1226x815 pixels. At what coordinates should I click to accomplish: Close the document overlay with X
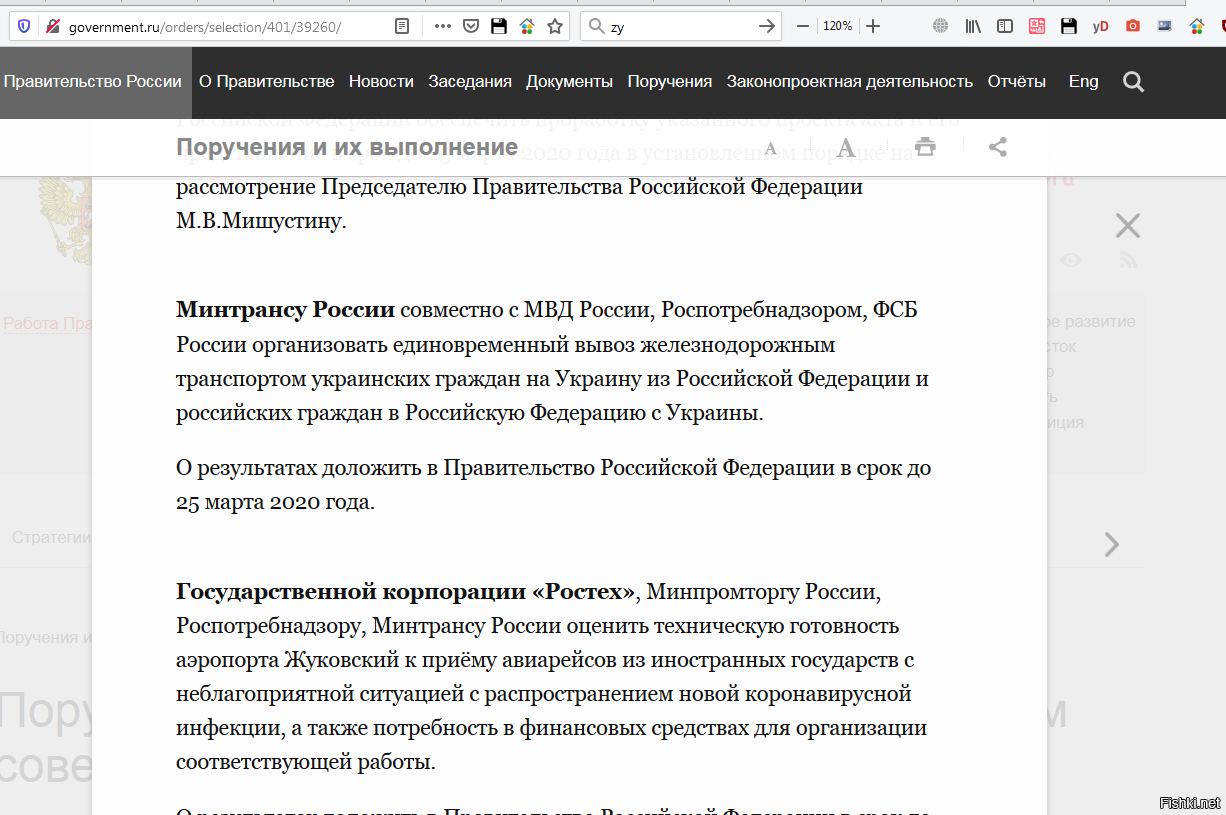[x=1127, y=226]
